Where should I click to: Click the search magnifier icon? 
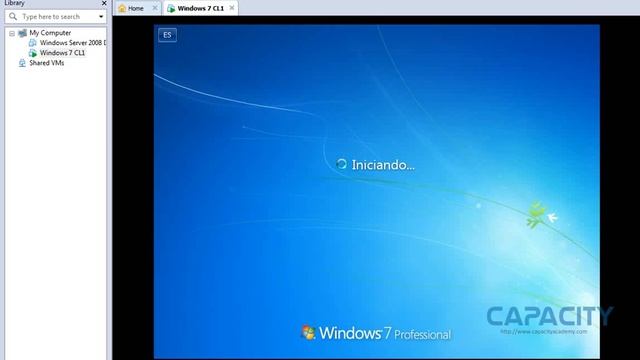pyautogui.click(x=13, y=16)
